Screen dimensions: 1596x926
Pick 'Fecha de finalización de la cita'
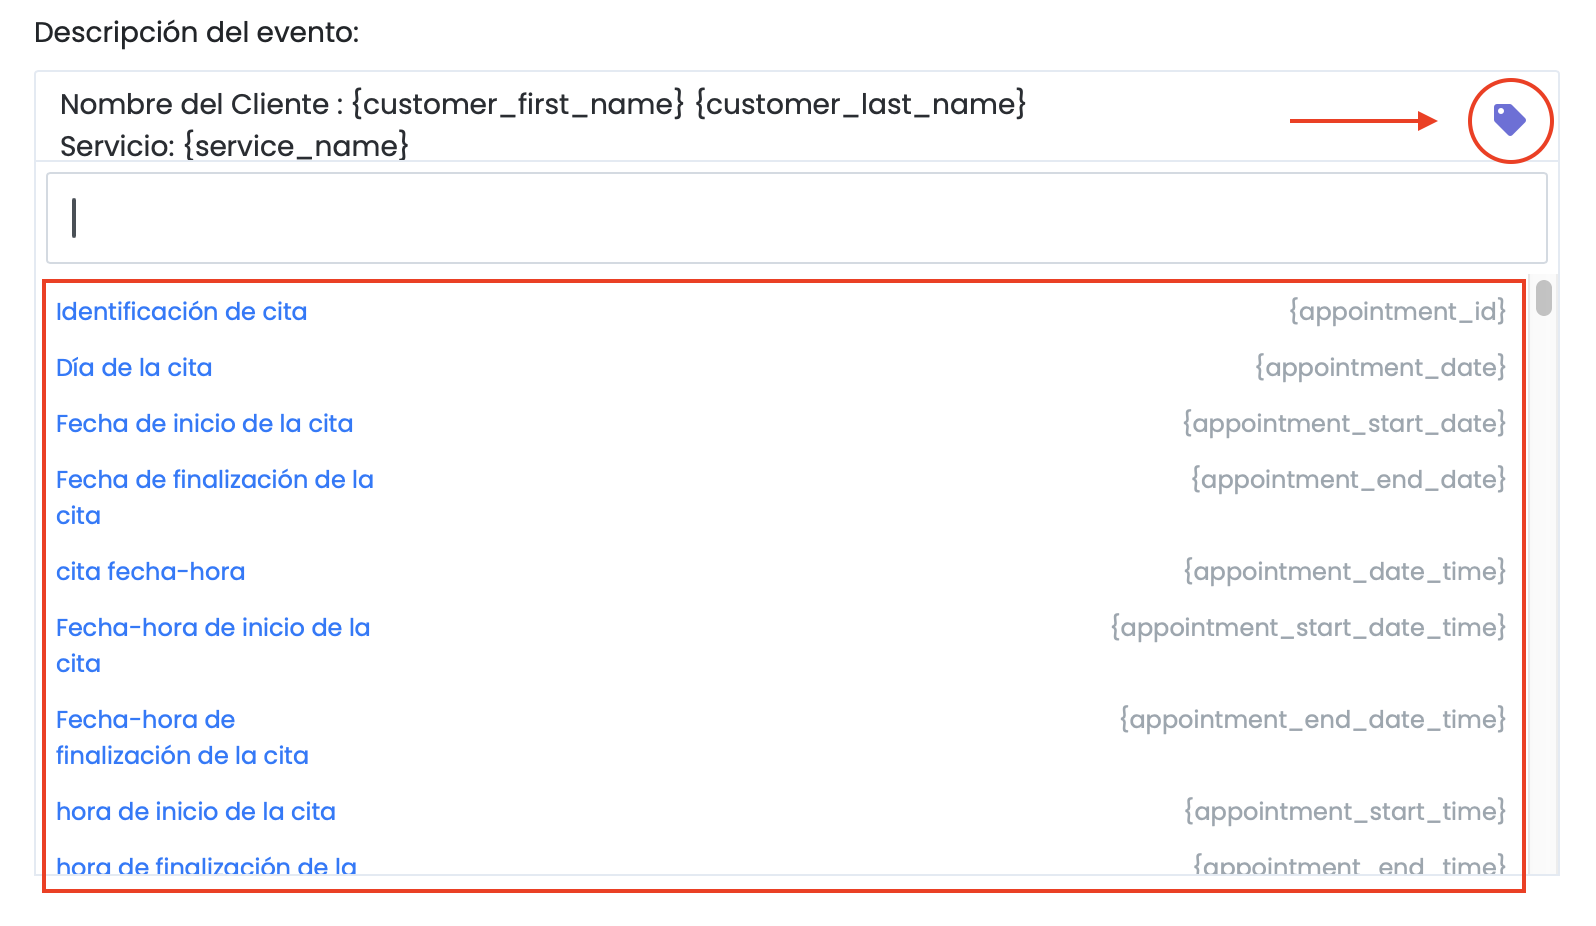214,497
